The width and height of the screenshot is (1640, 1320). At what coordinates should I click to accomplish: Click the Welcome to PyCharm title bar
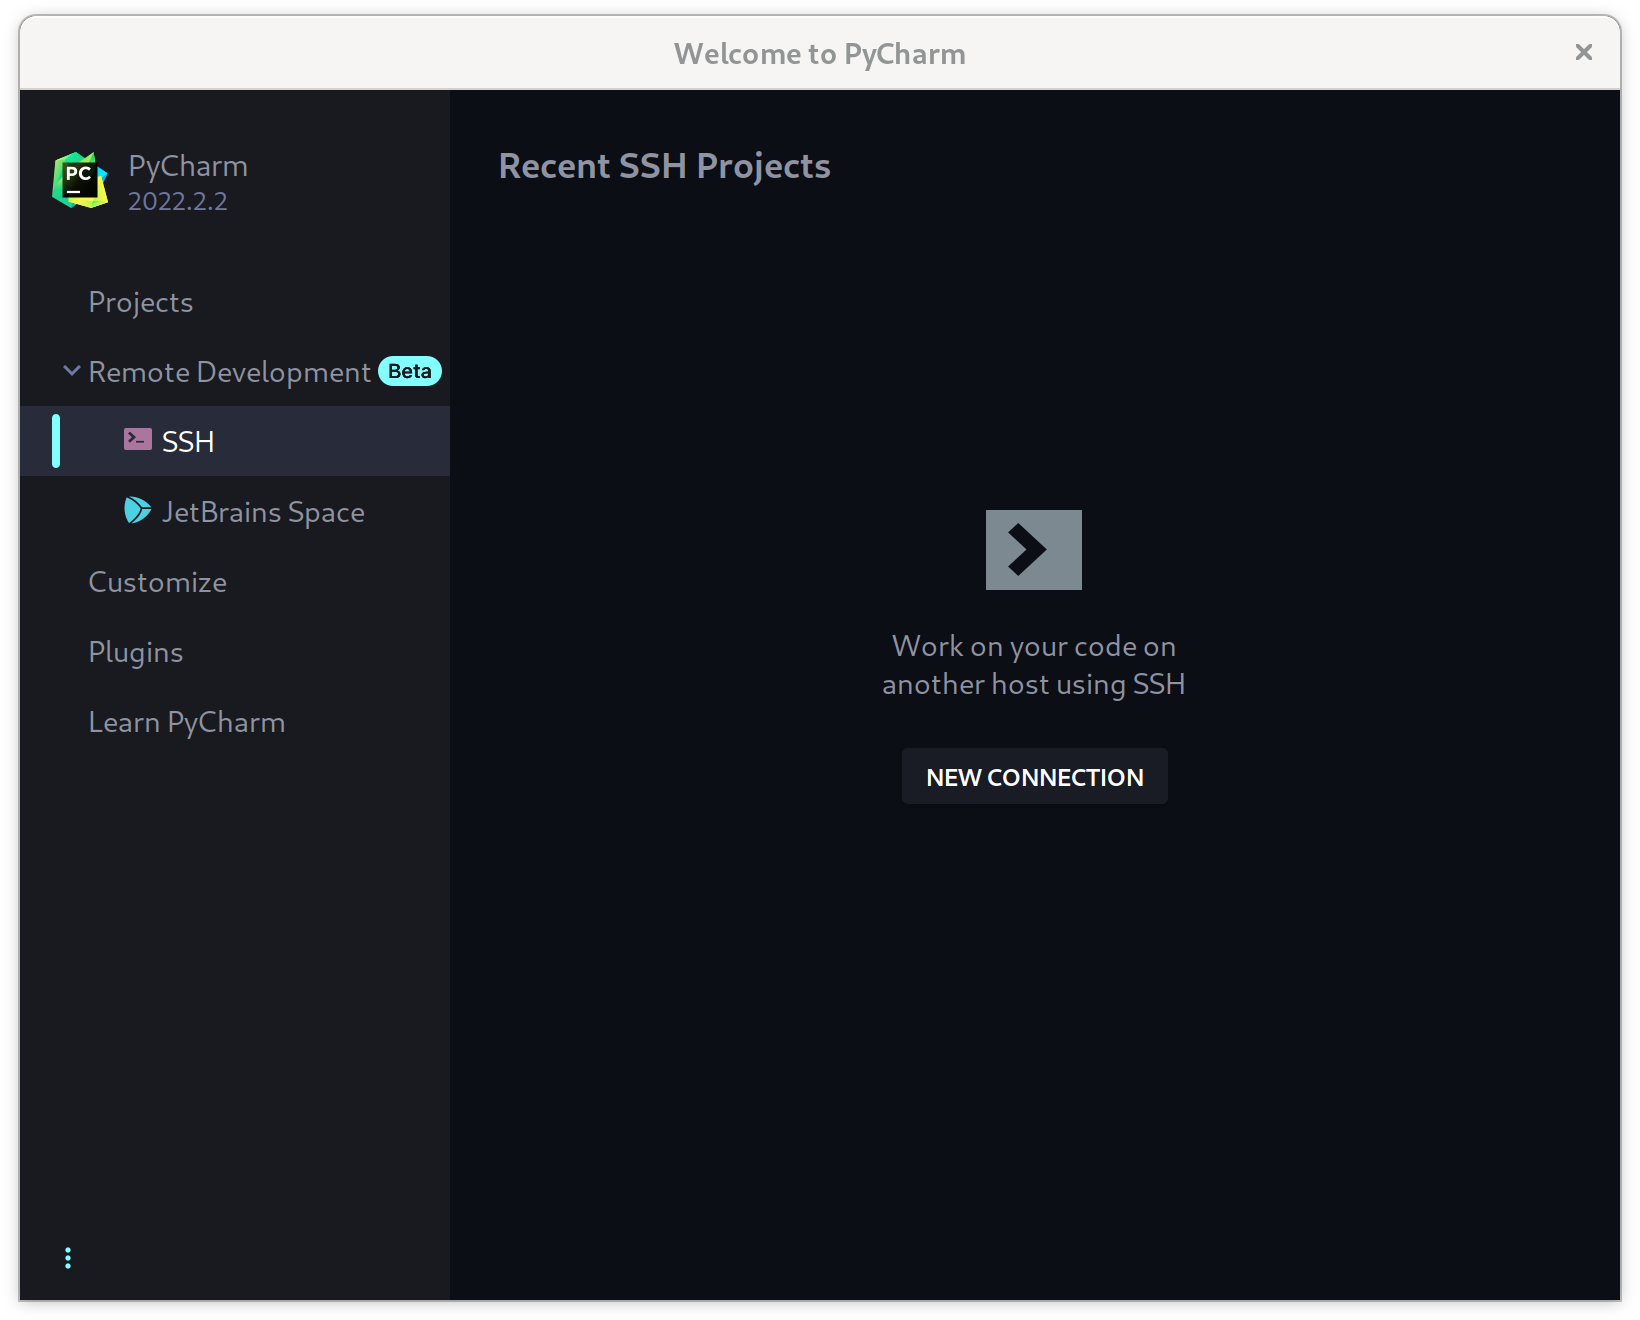820,53
